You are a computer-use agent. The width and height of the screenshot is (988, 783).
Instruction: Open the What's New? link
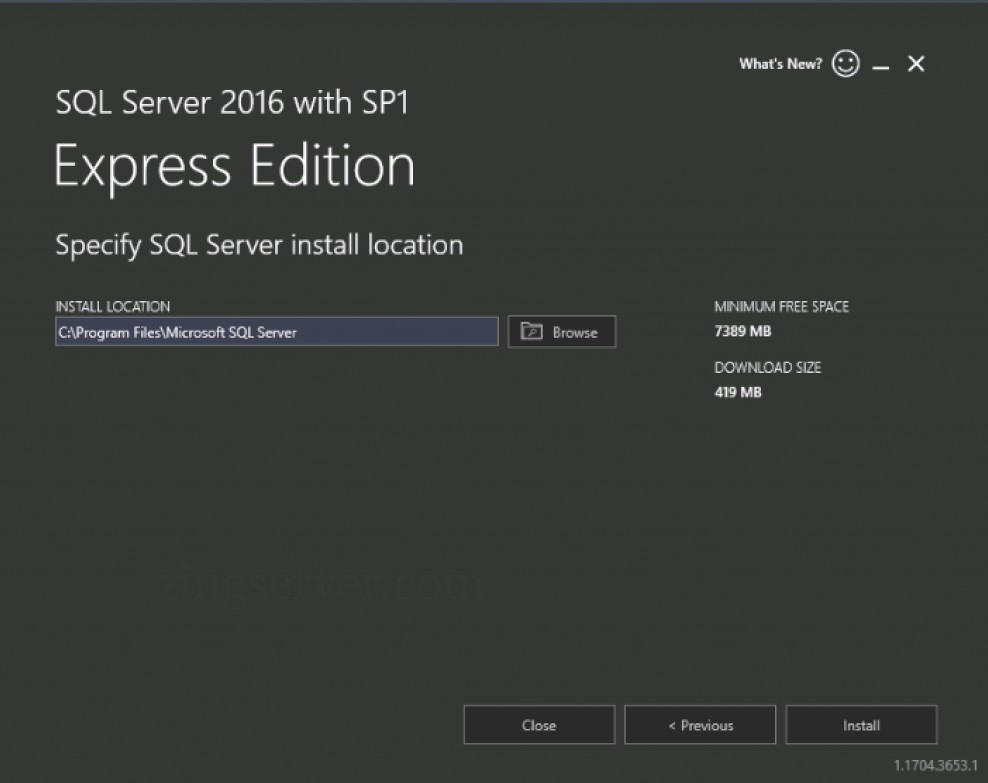(780, 64)
